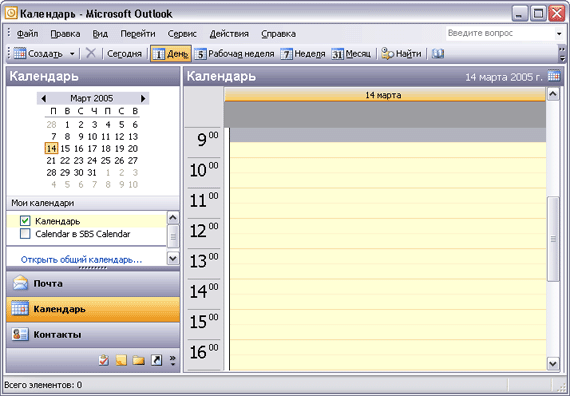The image size is (570, 396).
Task: Open the Правка menu
Action: tap(65, 34)
